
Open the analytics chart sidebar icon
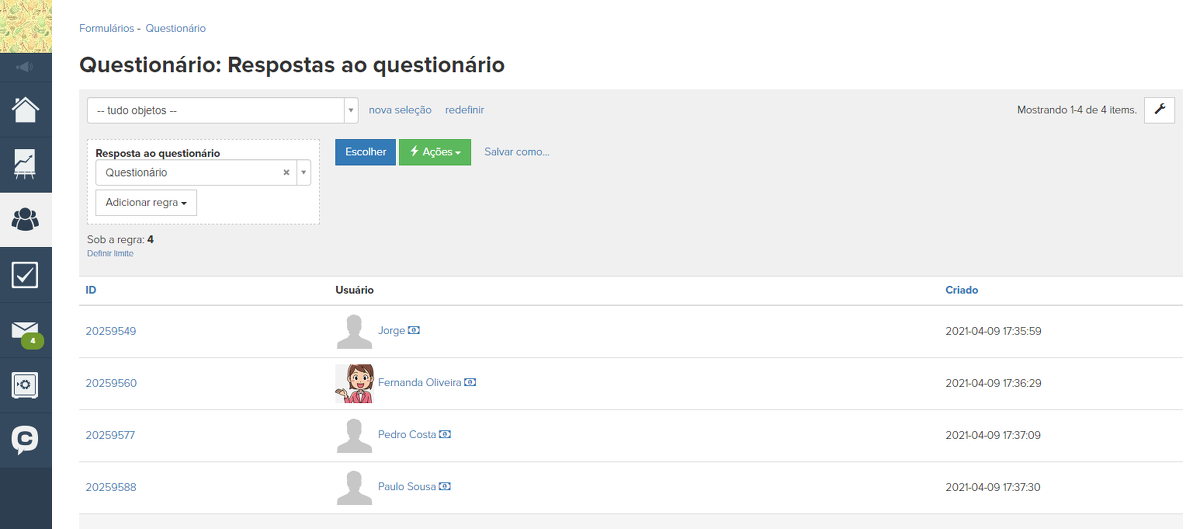pyautogui.click(x=25, y=165)
